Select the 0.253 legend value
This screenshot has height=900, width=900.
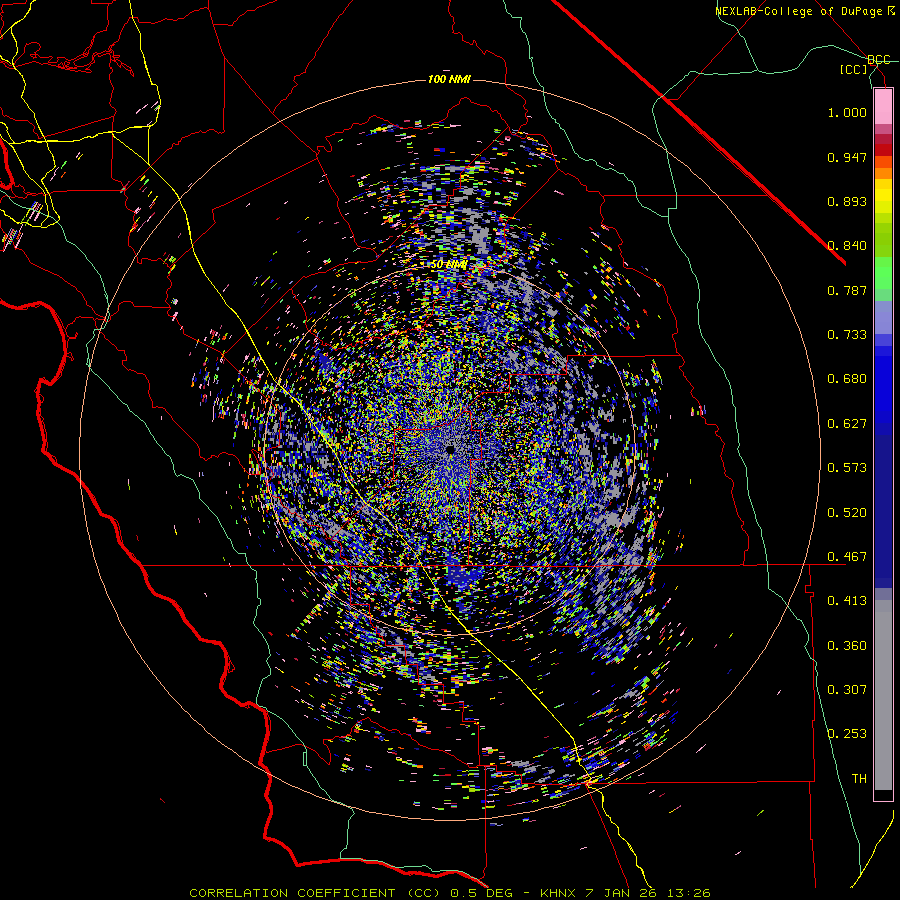coord(847,734)
